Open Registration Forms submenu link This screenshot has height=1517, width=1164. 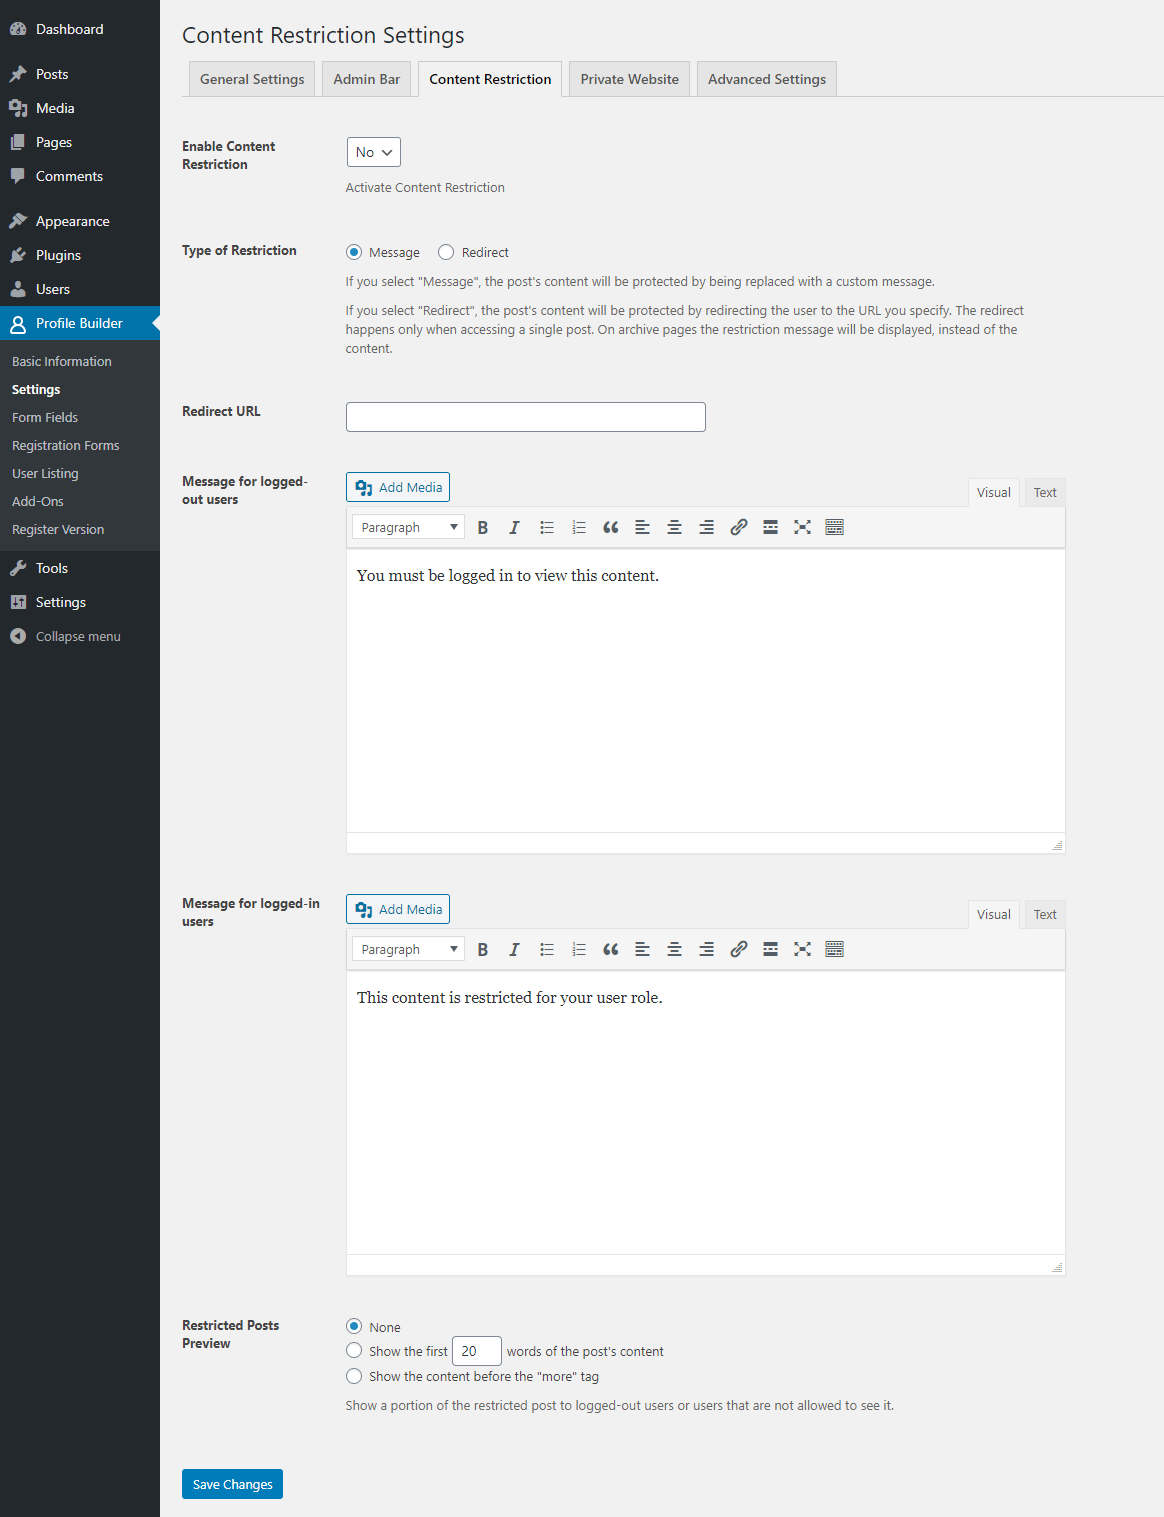65,445
